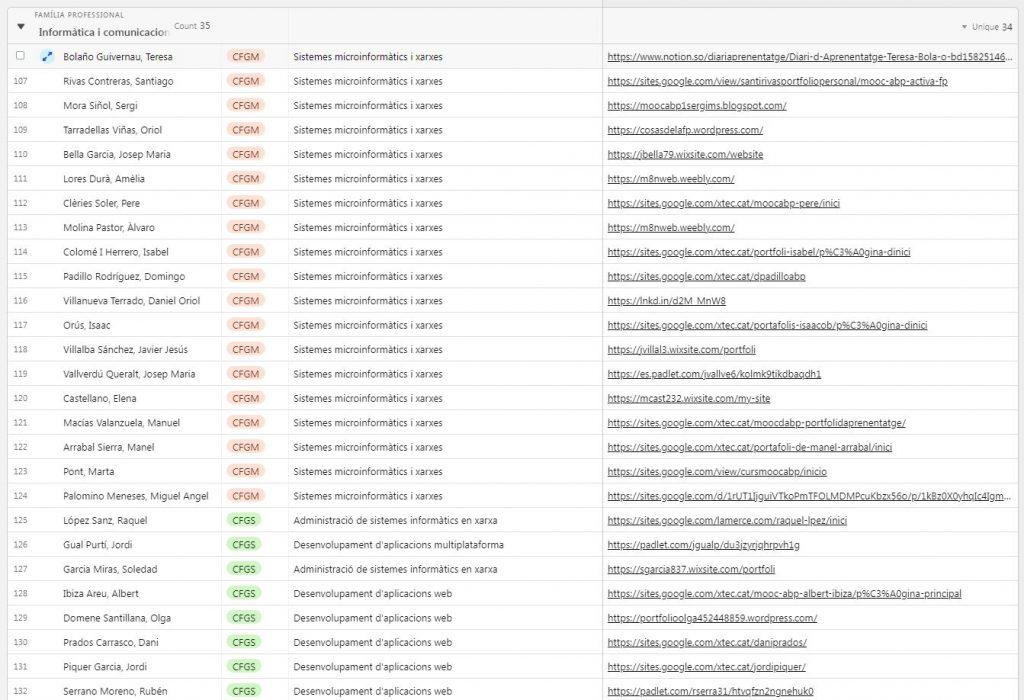Tick the checkbox on Teresa Bolaño's row

point(20,56)
